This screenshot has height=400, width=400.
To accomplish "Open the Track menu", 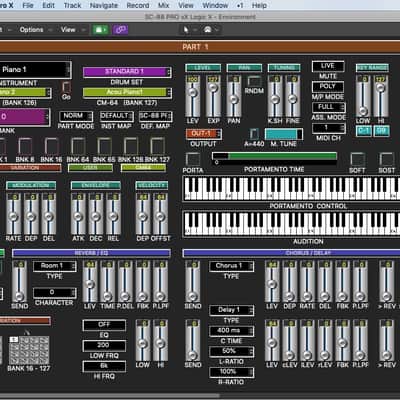I will coord(72,5).
